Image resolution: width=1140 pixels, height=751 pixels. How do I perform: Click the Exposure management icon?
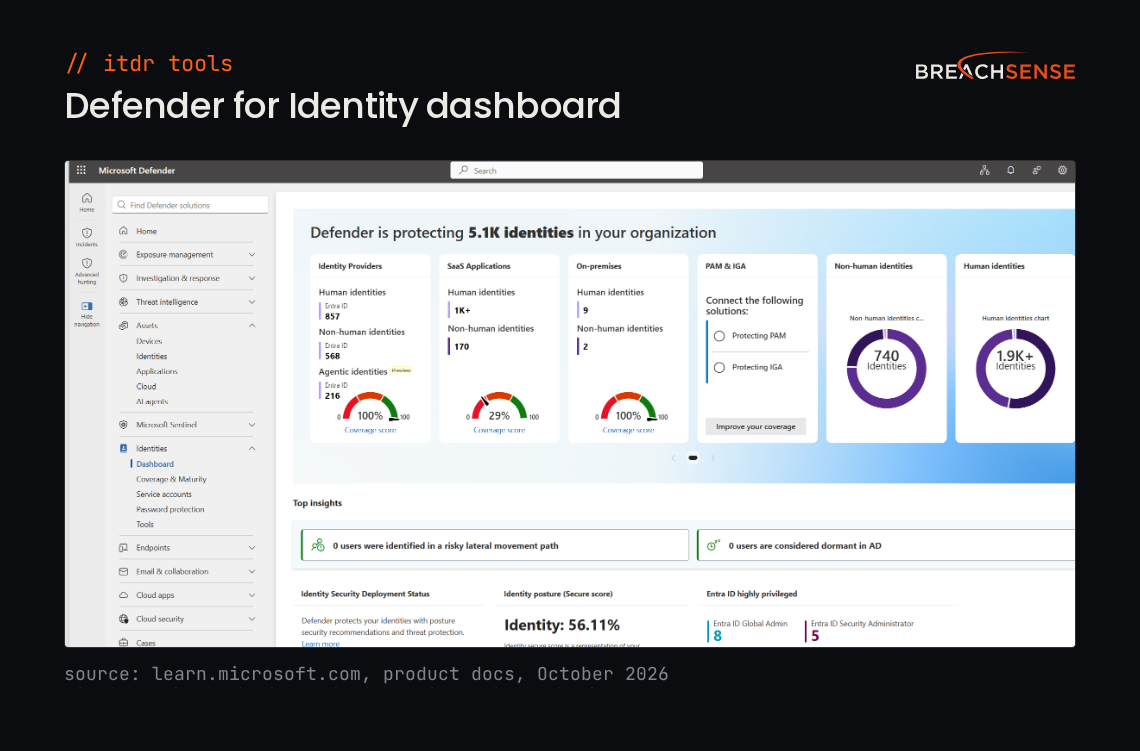[123, 254]
